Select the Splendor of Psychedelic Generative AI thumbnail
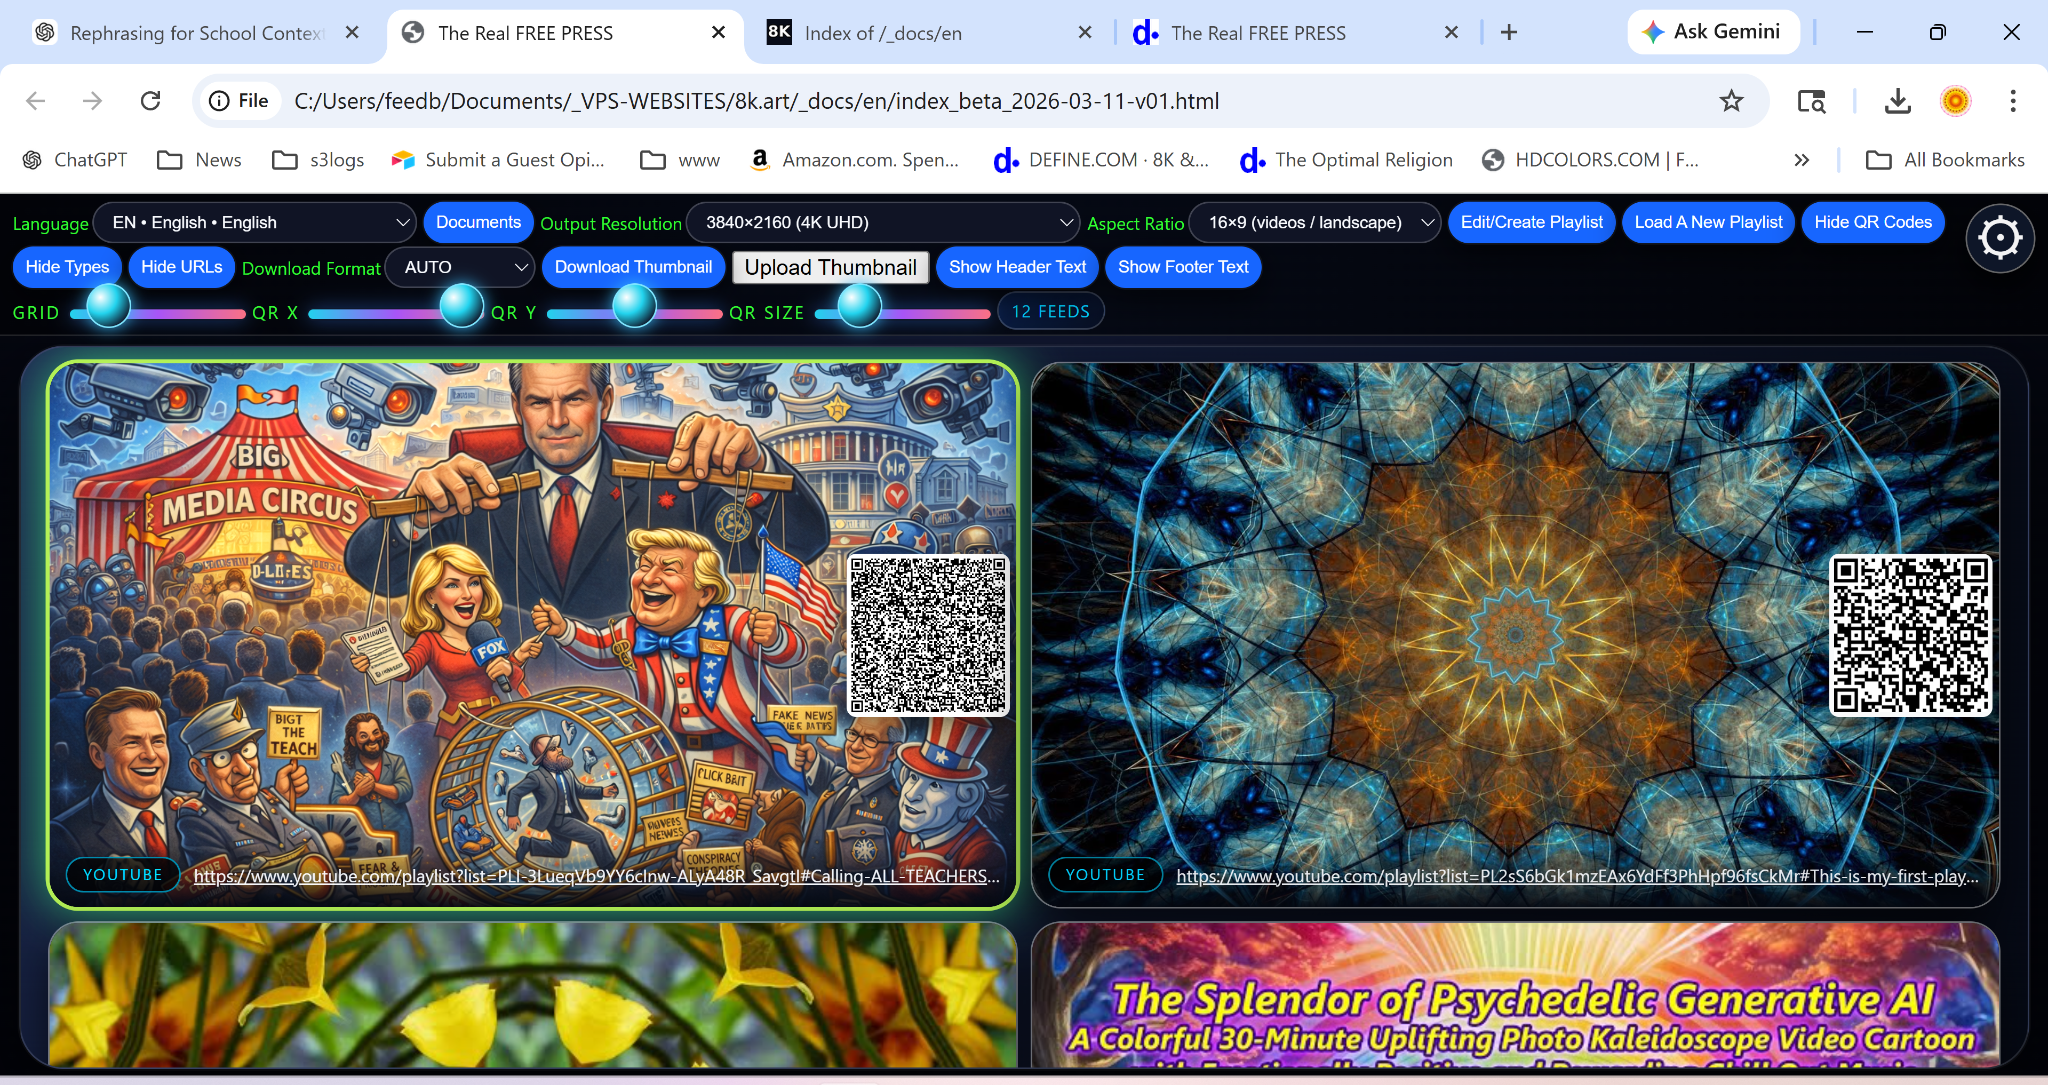 tap(1515, 994)
